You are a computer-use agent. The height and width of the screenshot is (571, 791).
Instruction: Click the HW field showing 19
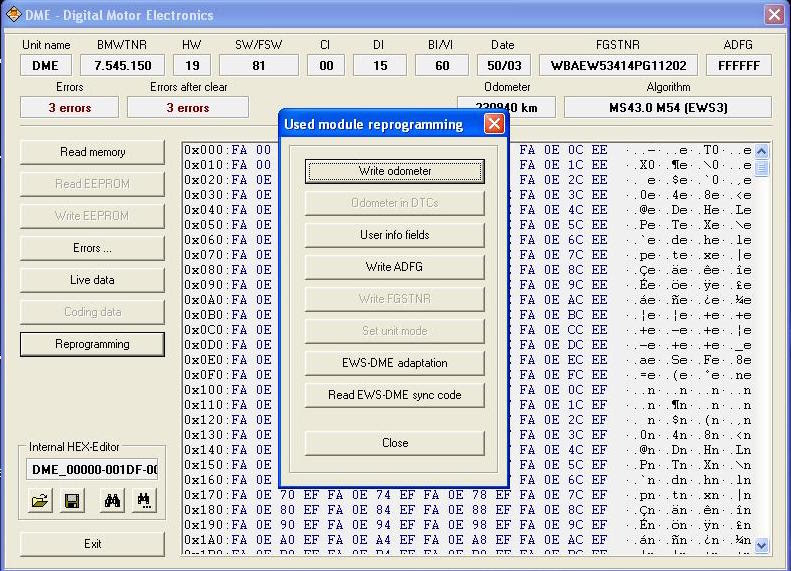pyautogui.click(x=192, y=66)
